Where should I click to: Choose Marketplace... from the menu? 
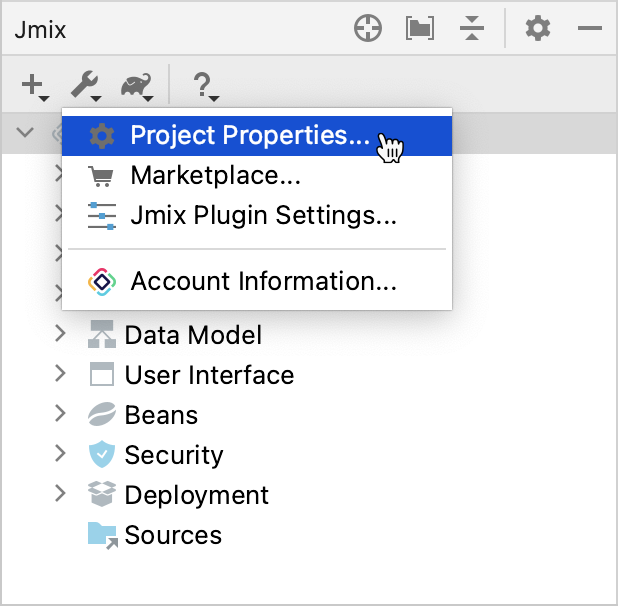257,175
